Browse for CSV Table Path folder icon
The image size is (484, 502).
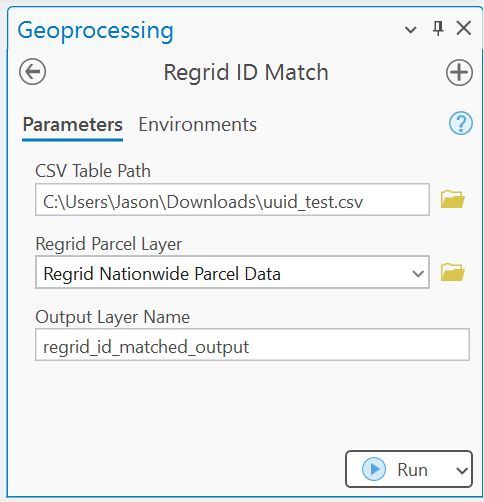click(x=452, y=199)
